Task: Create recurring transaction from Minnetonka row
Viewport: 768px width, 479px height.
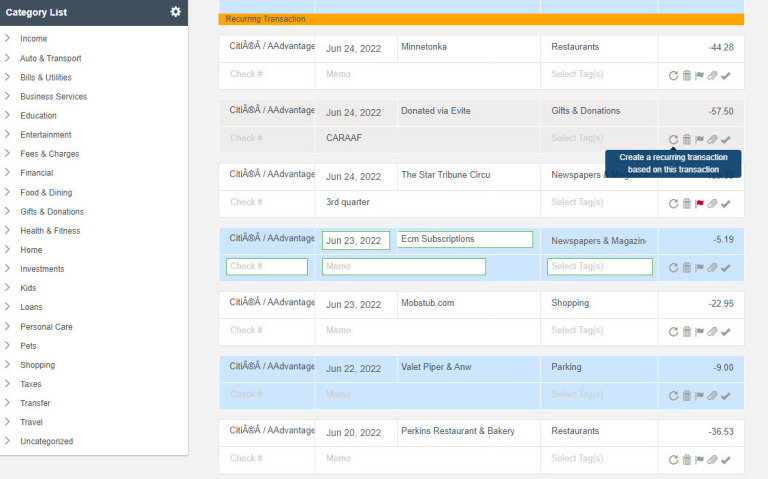Action: (673, 75)
